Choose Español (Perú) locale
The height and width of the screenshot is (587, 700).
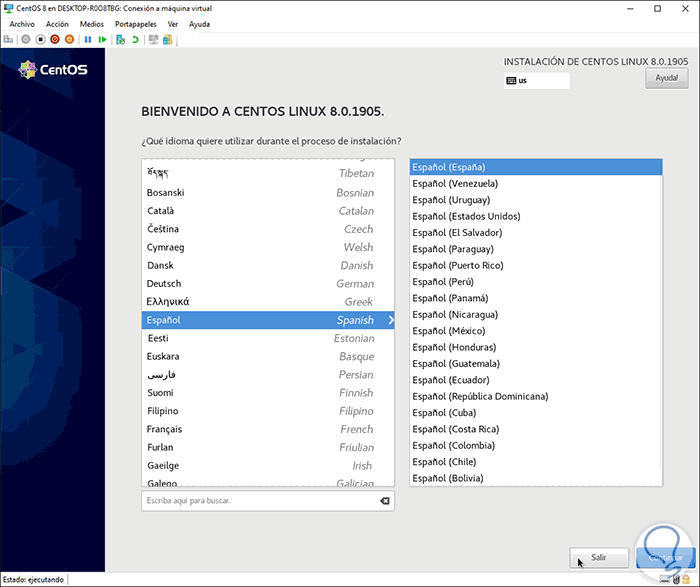[536, 282]
